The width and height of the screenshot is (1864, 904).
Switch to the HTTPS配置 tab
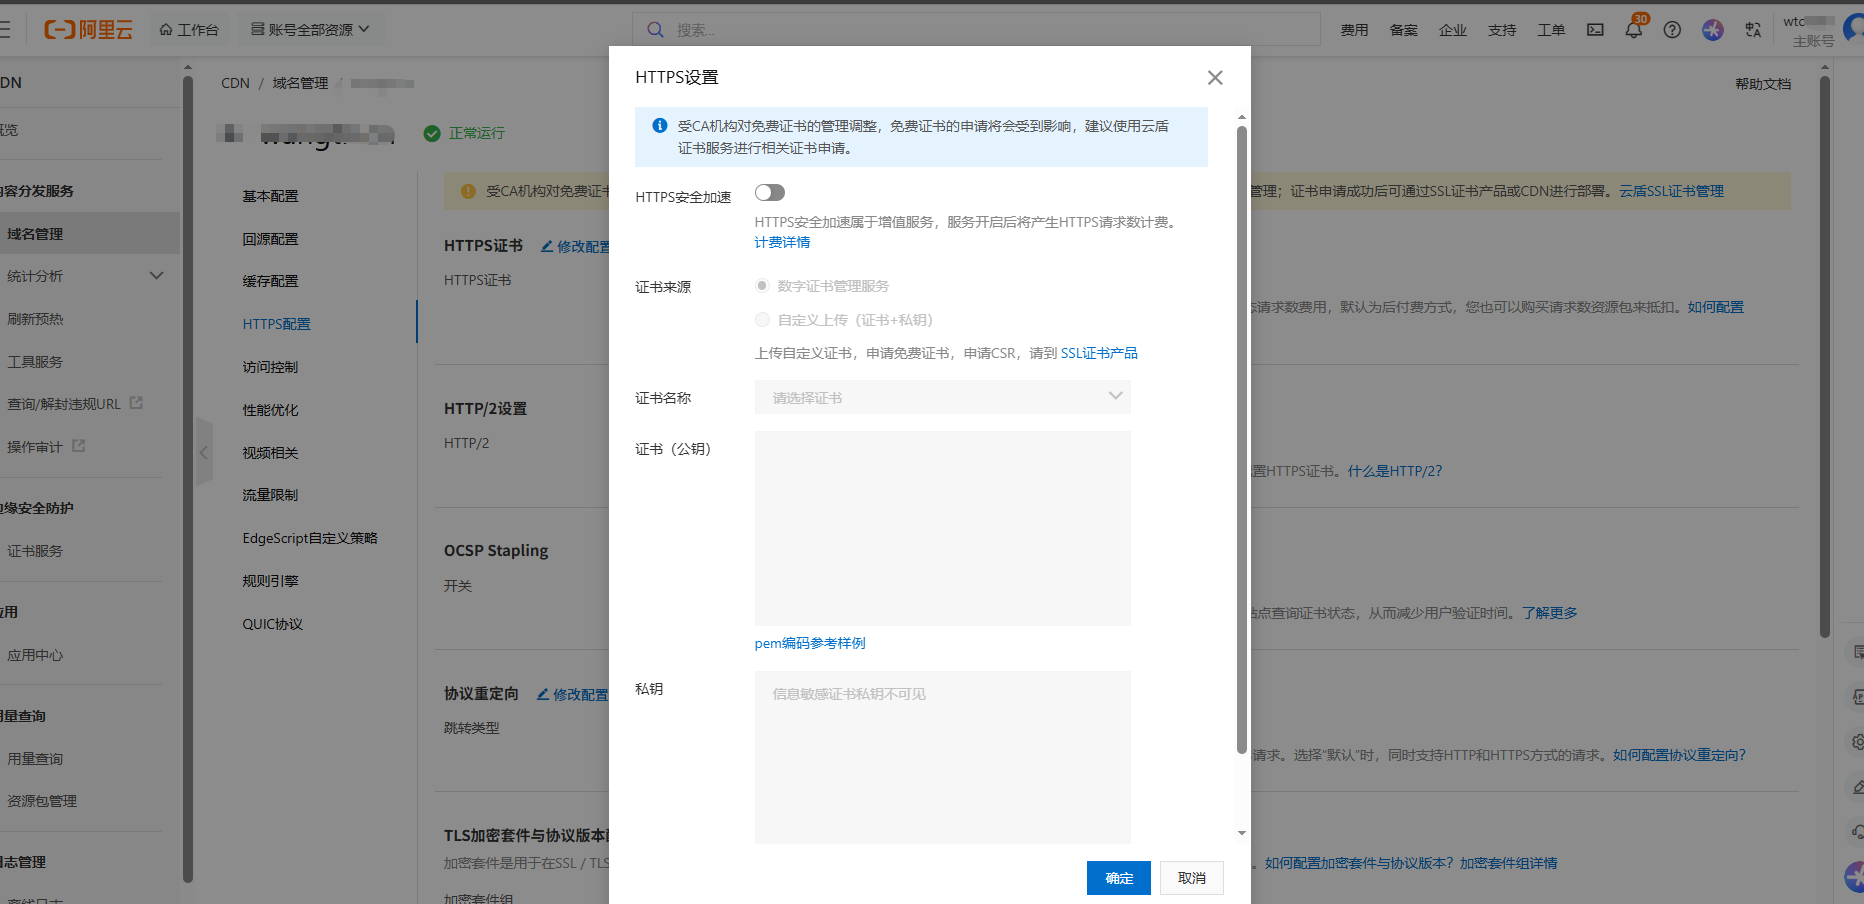coord(277,323)
